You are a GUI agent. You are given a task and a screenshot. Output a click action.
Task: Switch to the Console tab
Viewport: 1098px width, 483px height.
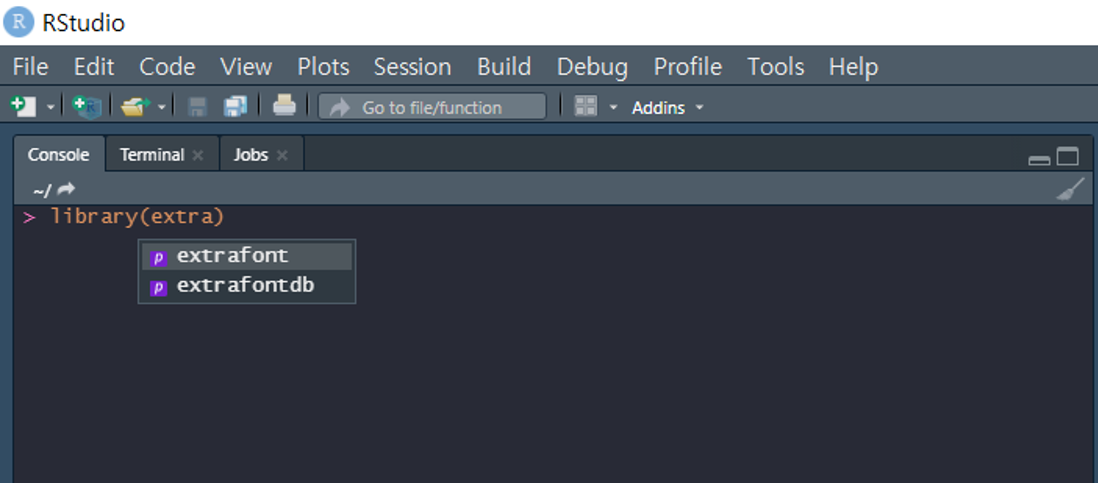click(59, 155)
